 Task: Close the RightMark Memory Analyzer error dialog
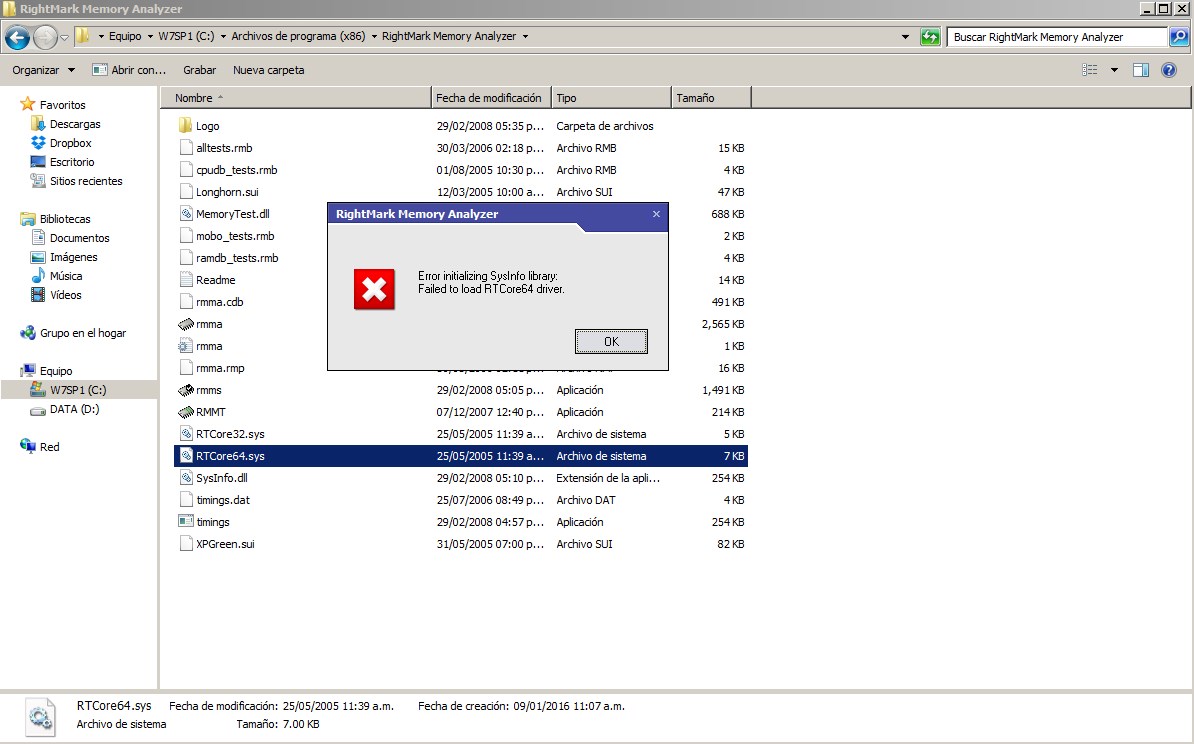pyautogui.click(x=656, y=214)
